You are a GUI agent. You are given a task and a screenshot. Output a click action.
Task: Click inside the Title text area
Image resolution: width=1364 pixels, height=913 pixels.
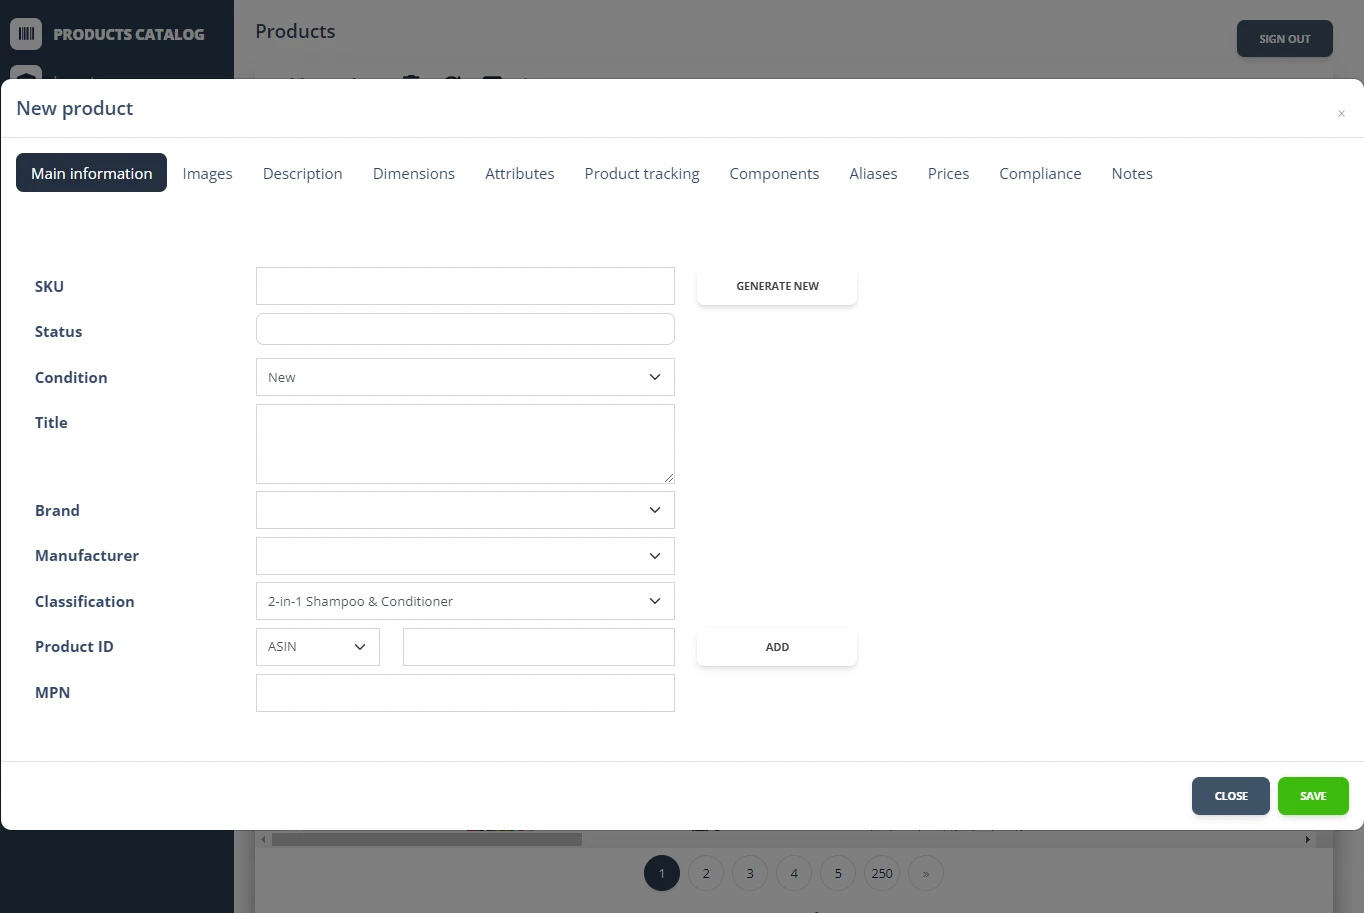coord(465,444)
